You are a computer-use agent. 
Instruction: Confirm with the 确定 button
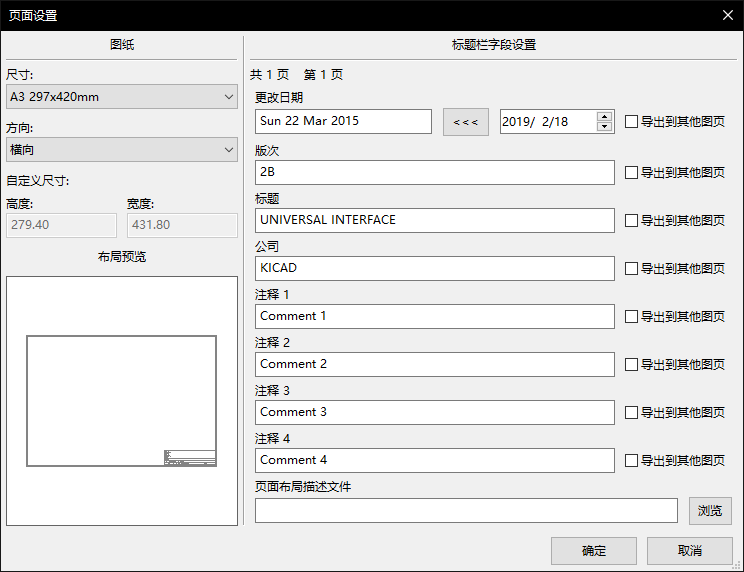click(x=593, y=551)
